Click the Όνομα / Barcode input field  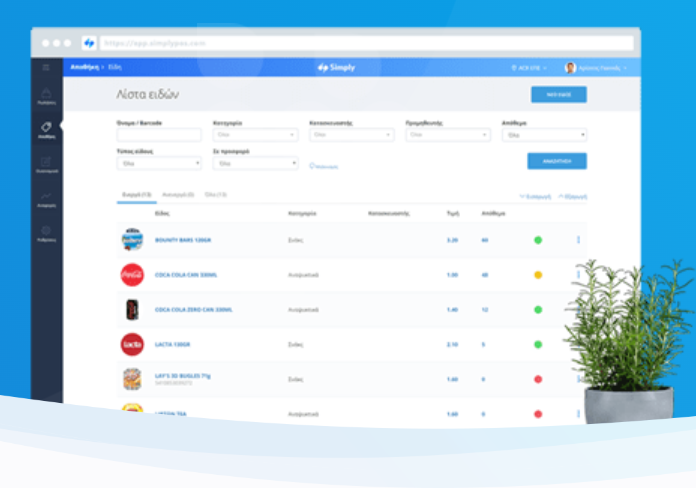158,135
